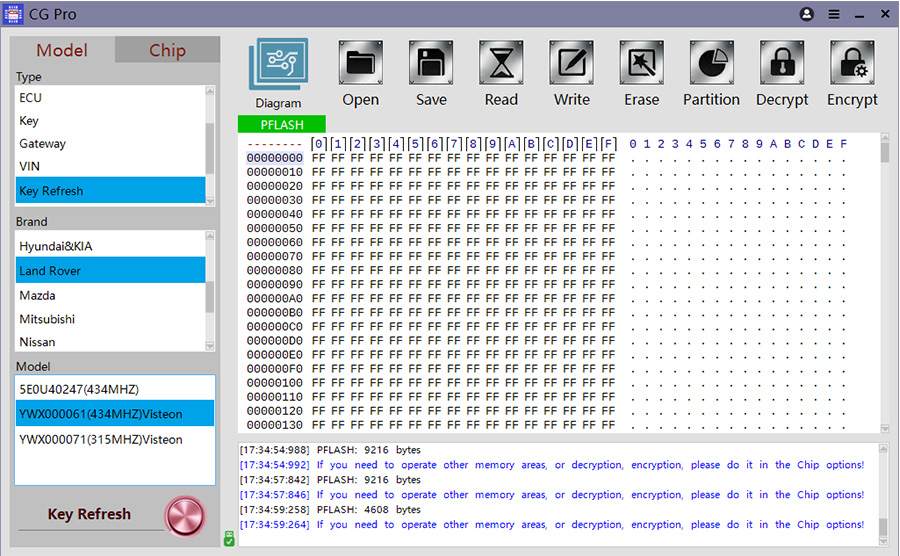Select the PFLASH memory area label
The width and height of the screenshot is (900, 556).
coord(282,125)
